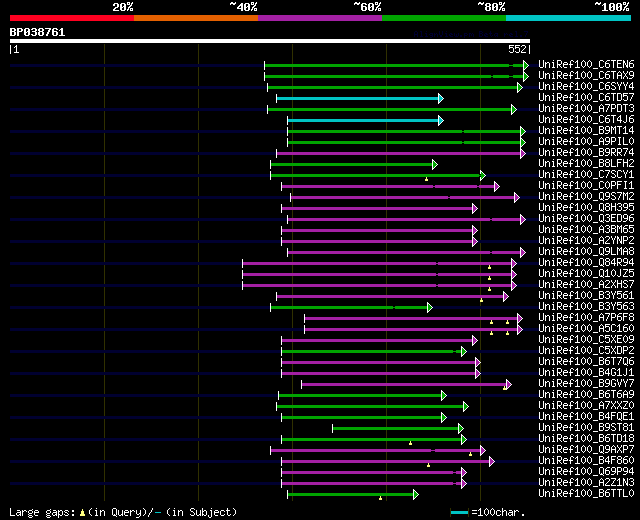Click the UniRef100_B4F860 name
This screenshot has width=640, height=520.
[586, 461]
